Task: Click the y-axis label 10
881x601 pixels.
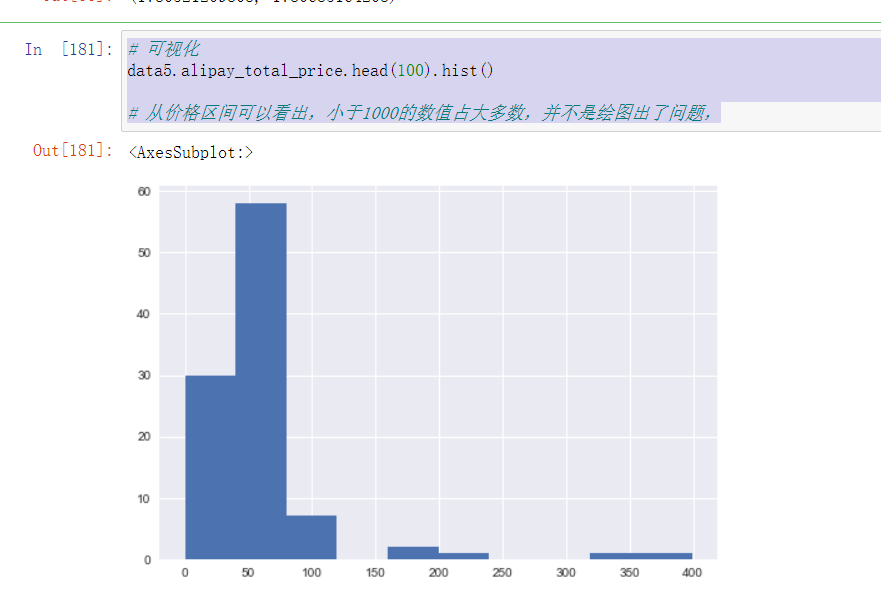Action: [x=144, y=498]
